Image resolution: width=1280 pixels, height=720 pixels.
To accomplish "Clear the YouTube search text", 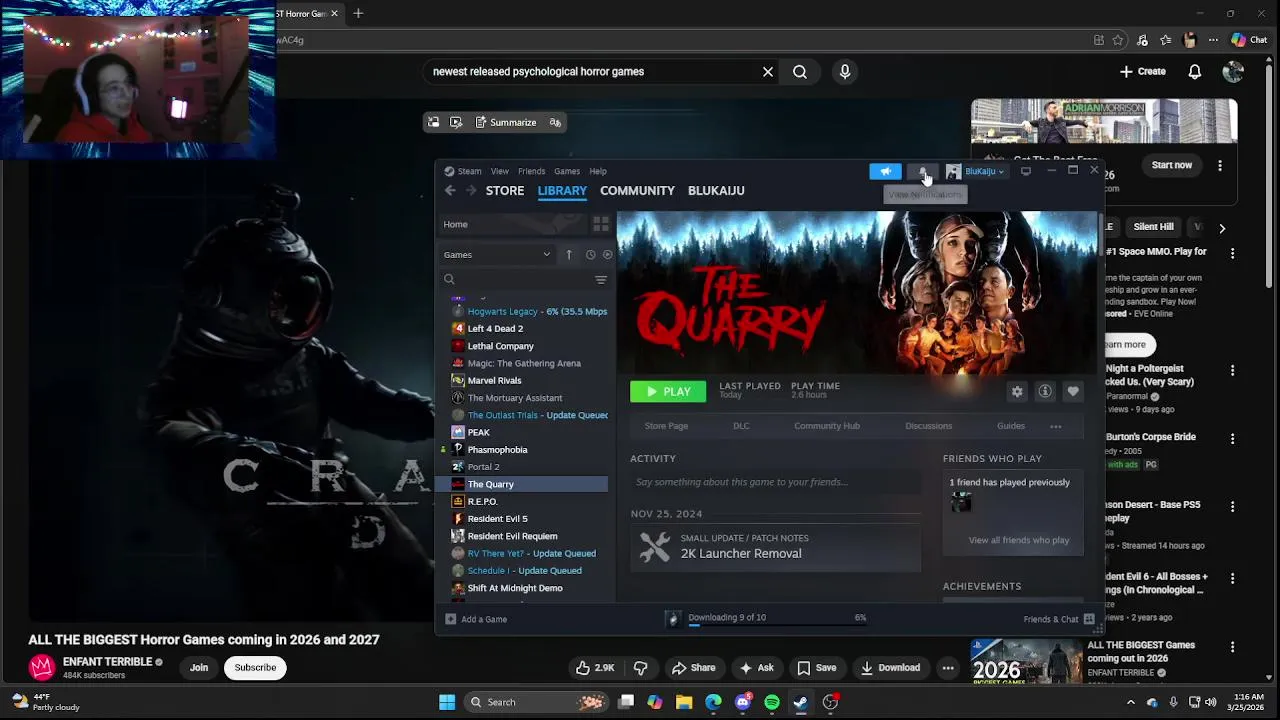I will [768, 72].
